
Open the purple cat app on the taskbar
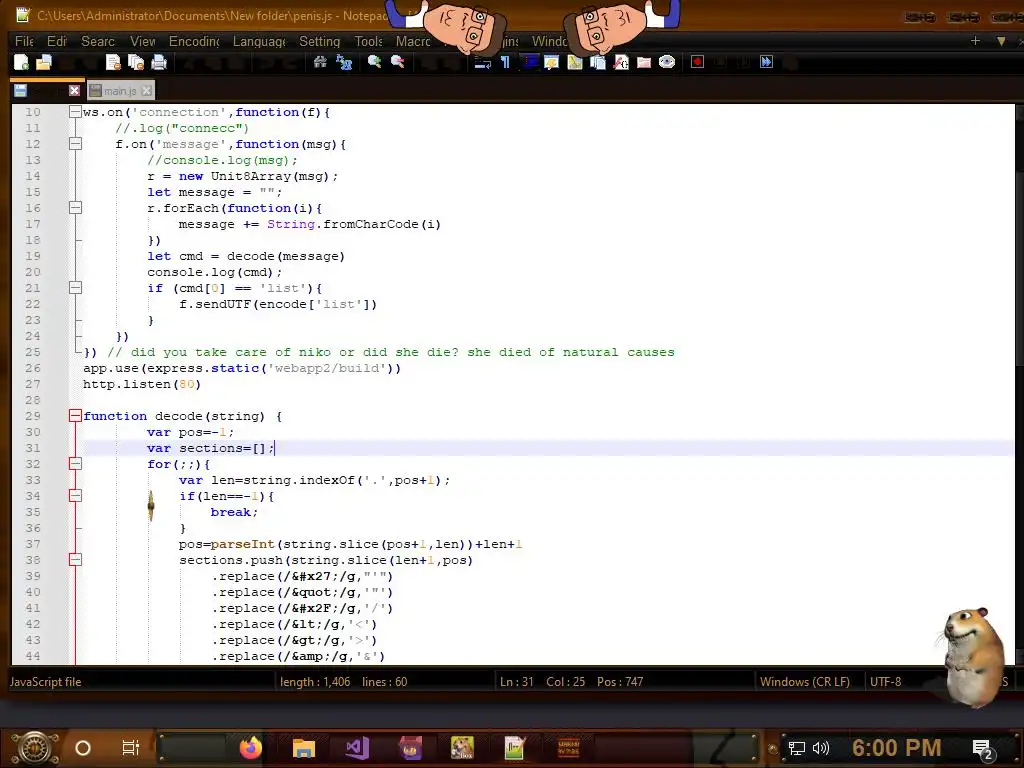pos(410,748)
